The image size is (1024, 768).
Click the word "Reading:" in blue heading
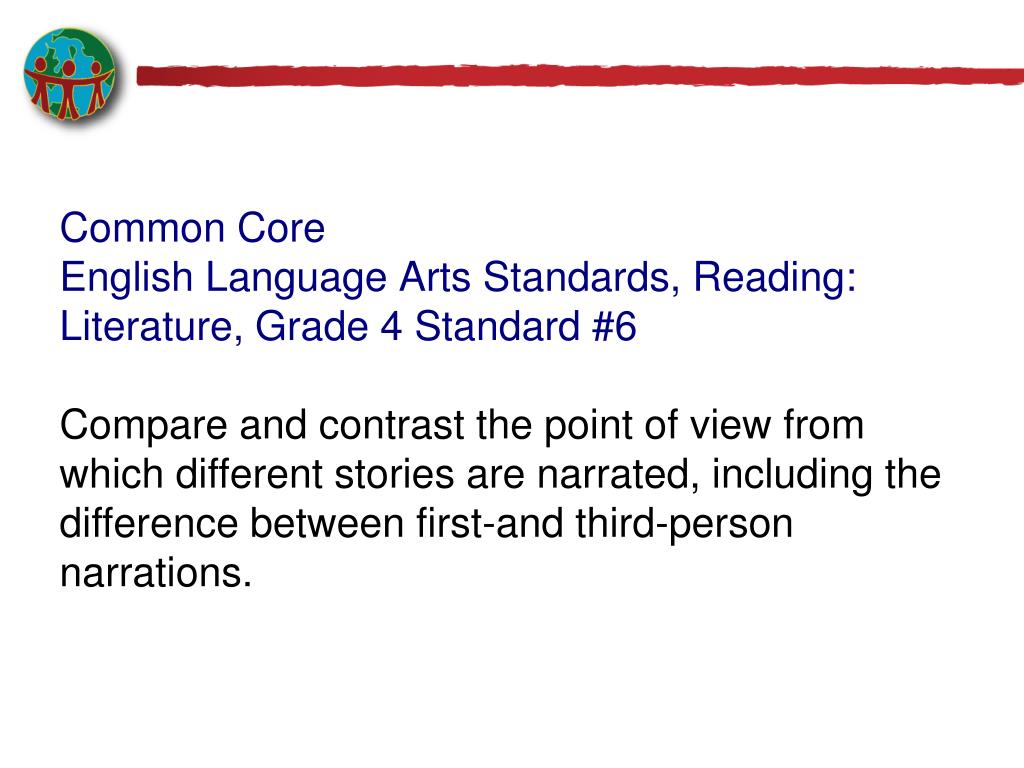point(775,278)
